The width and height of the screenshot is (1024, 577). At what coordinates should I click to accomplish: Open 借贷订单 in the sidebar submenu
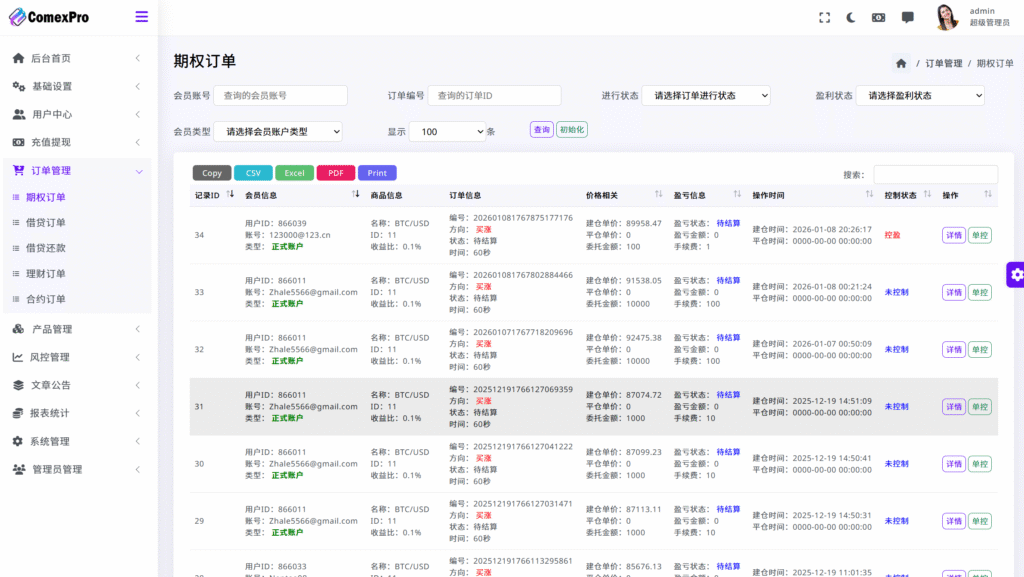(46, 222)
